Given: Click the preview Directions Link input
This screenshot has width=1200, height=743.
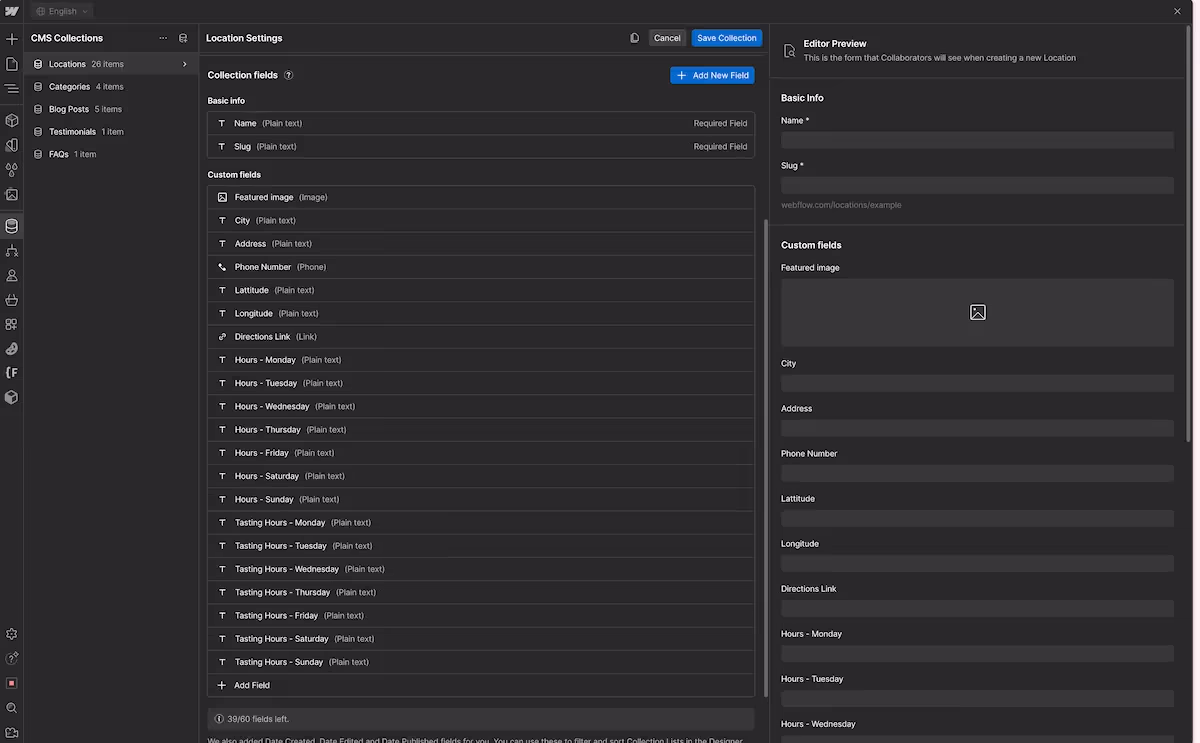Looking at the screenshot, I should click(977, 608).
